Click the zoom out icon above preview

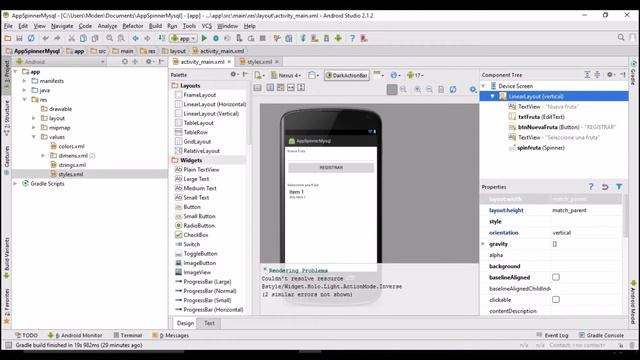(429, 89)
